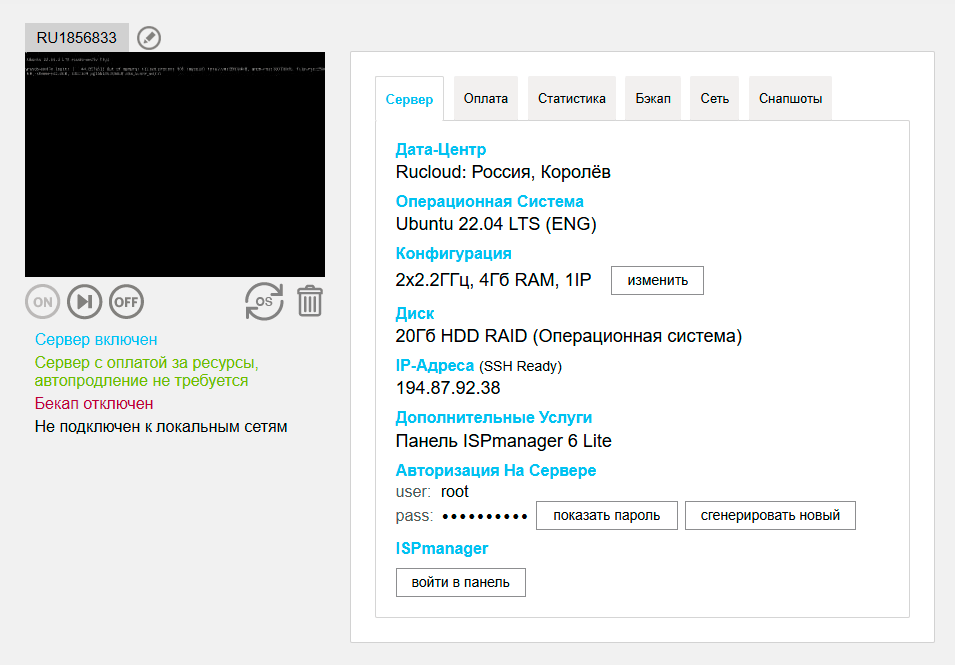Click the ON power icon
Screen dimensions: 955x665
point(40,302)
